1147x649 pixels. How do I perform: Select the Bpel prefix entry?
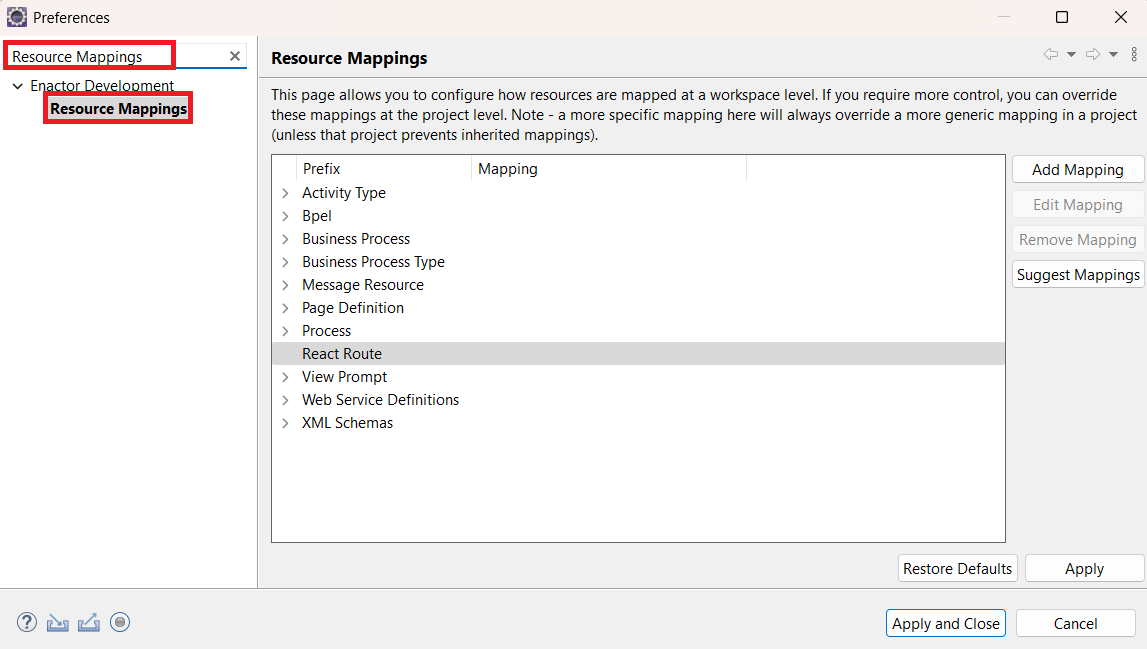[317, 216]
